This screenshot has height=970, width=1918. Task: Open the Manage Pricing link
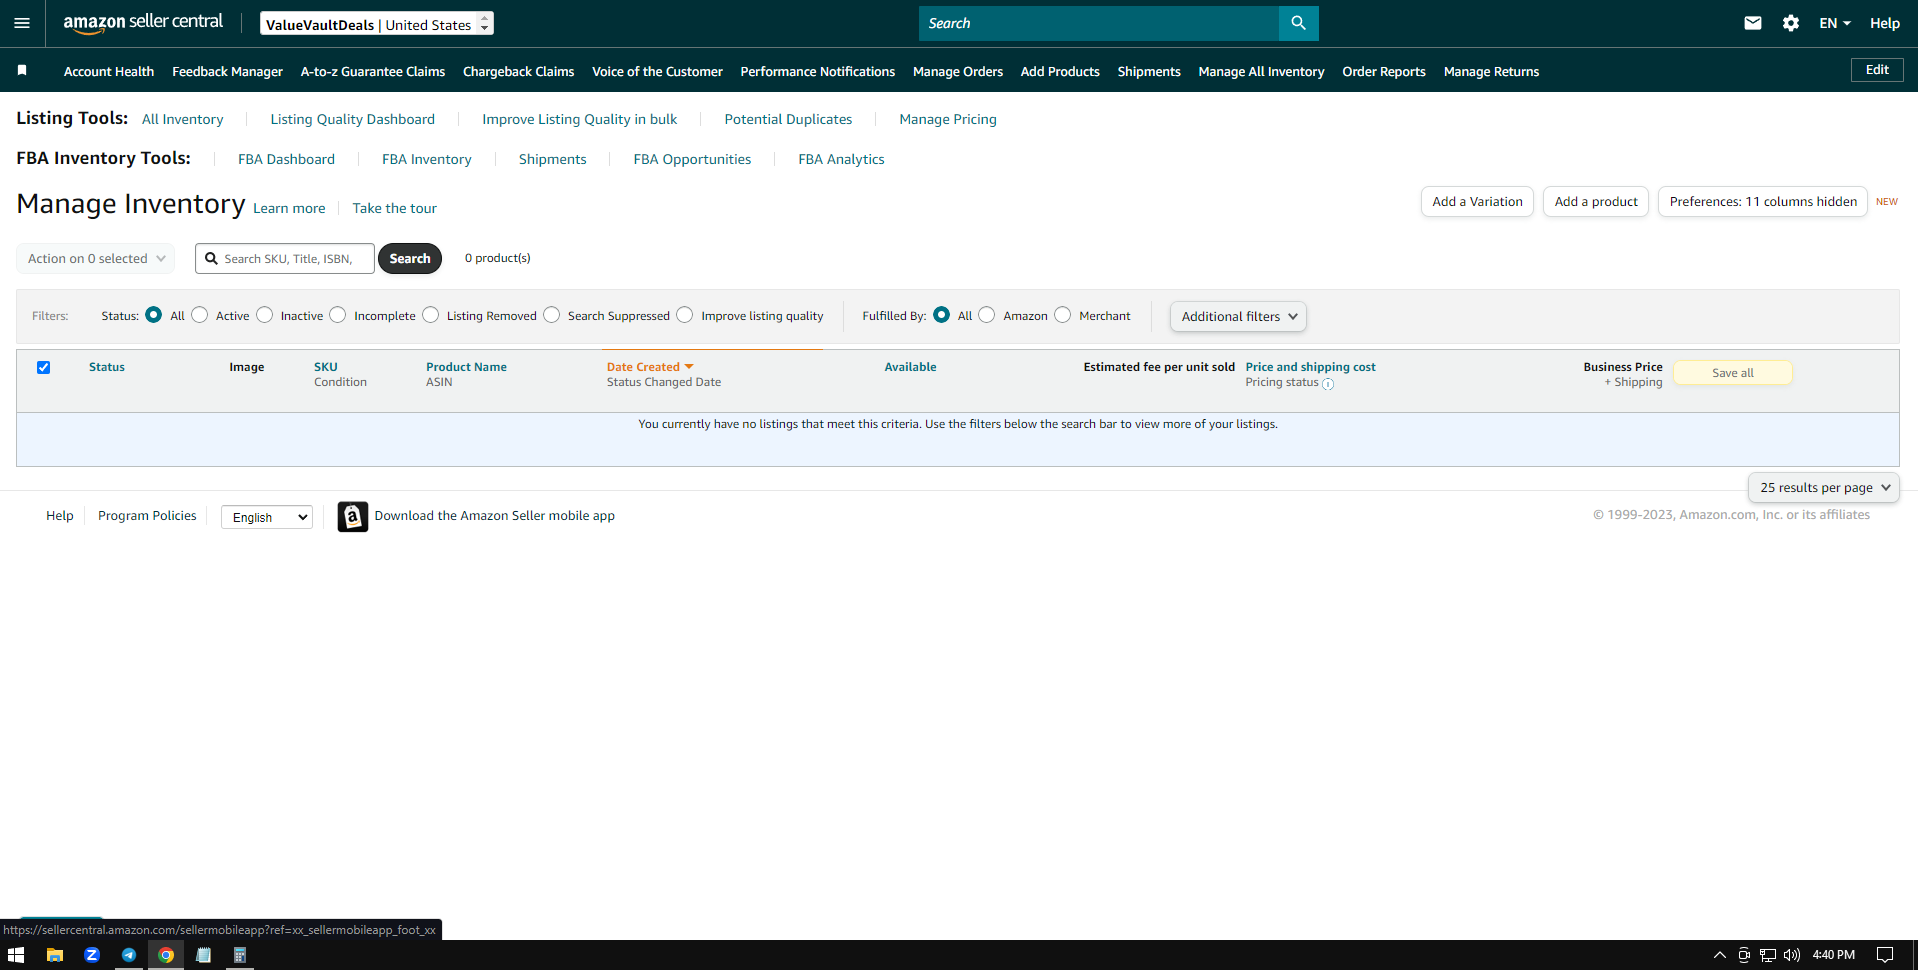(x=948, y=119)
